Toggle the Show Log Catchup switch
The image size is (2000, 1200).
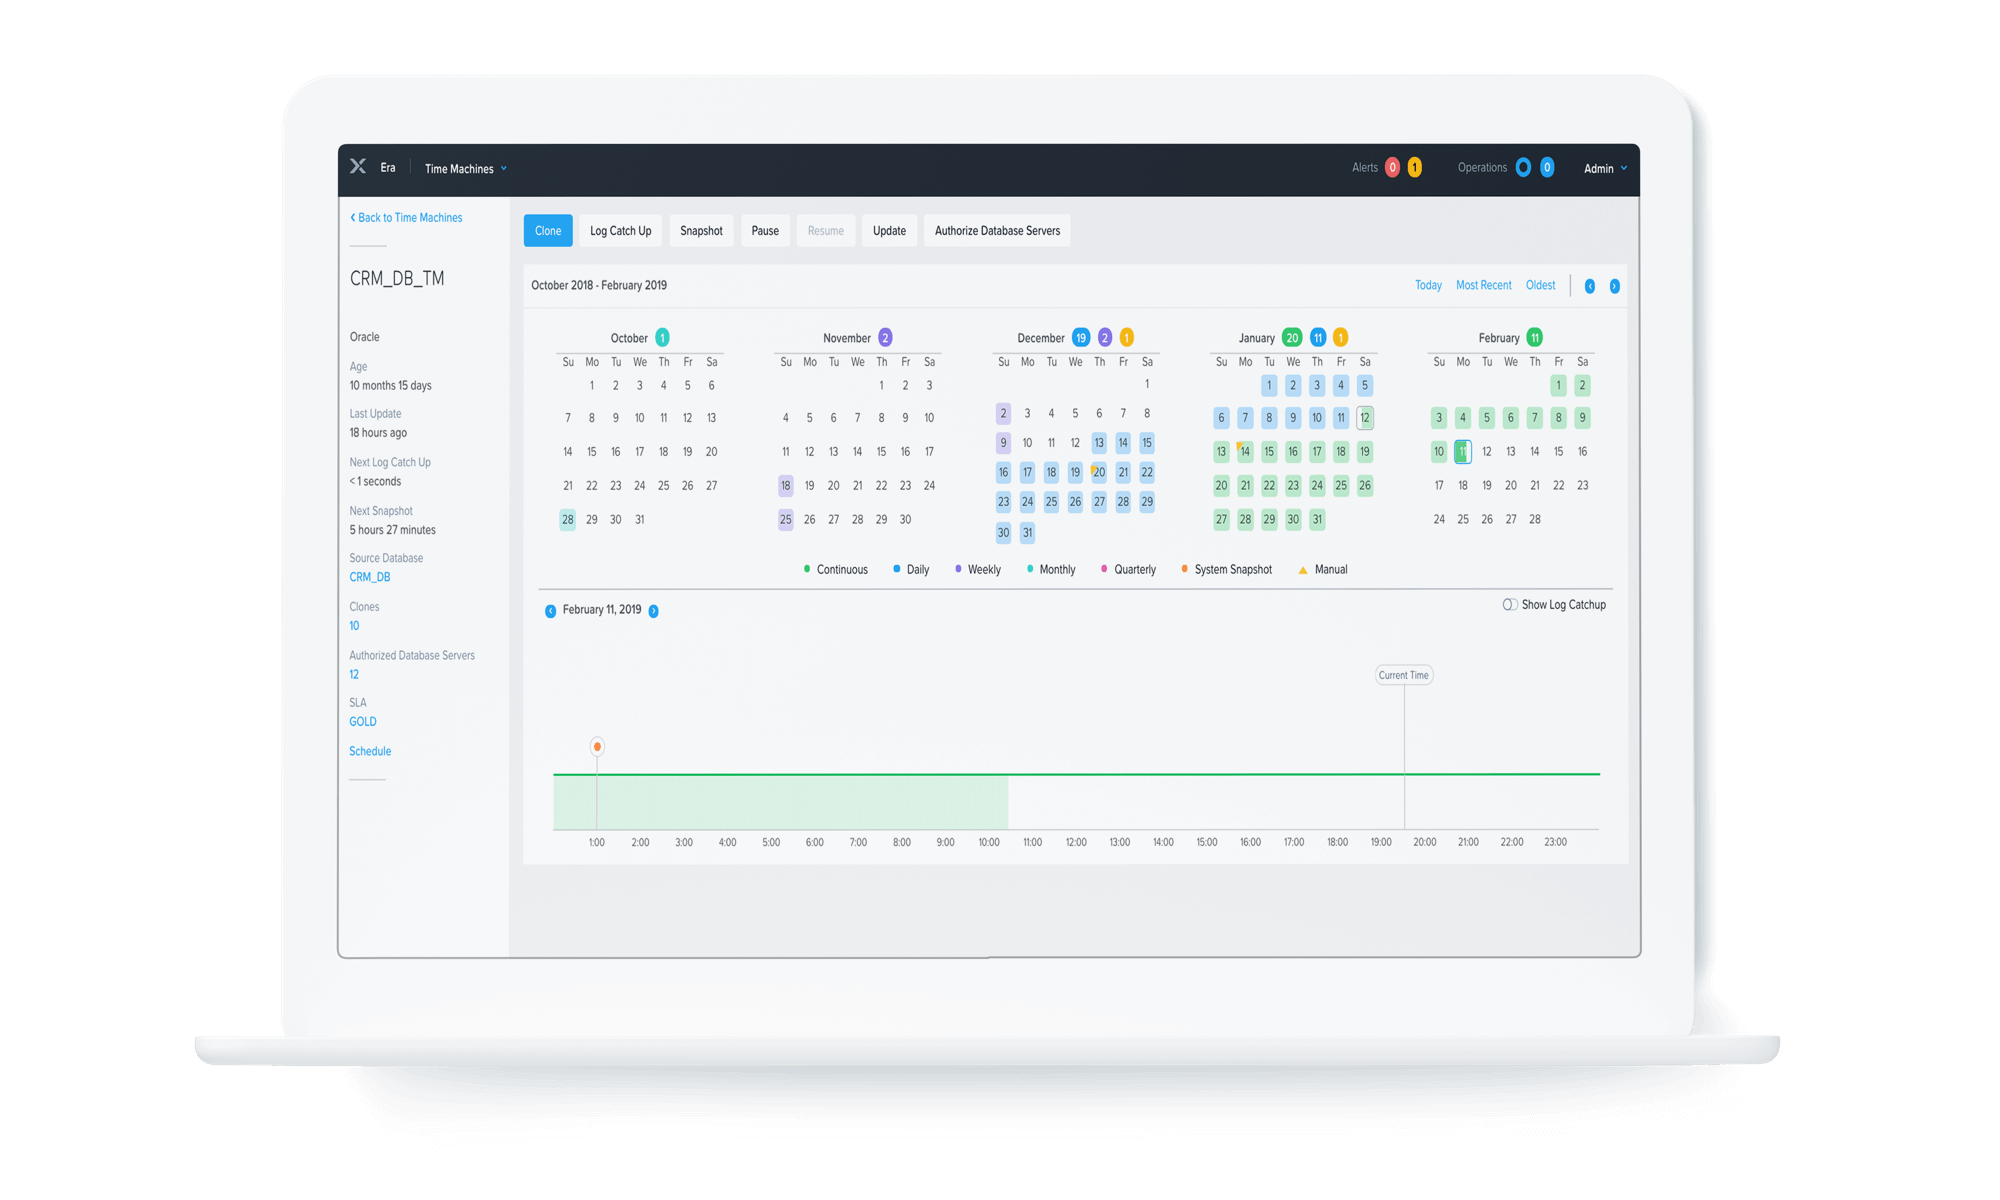pyautogui.click(x=1510, y=605)
